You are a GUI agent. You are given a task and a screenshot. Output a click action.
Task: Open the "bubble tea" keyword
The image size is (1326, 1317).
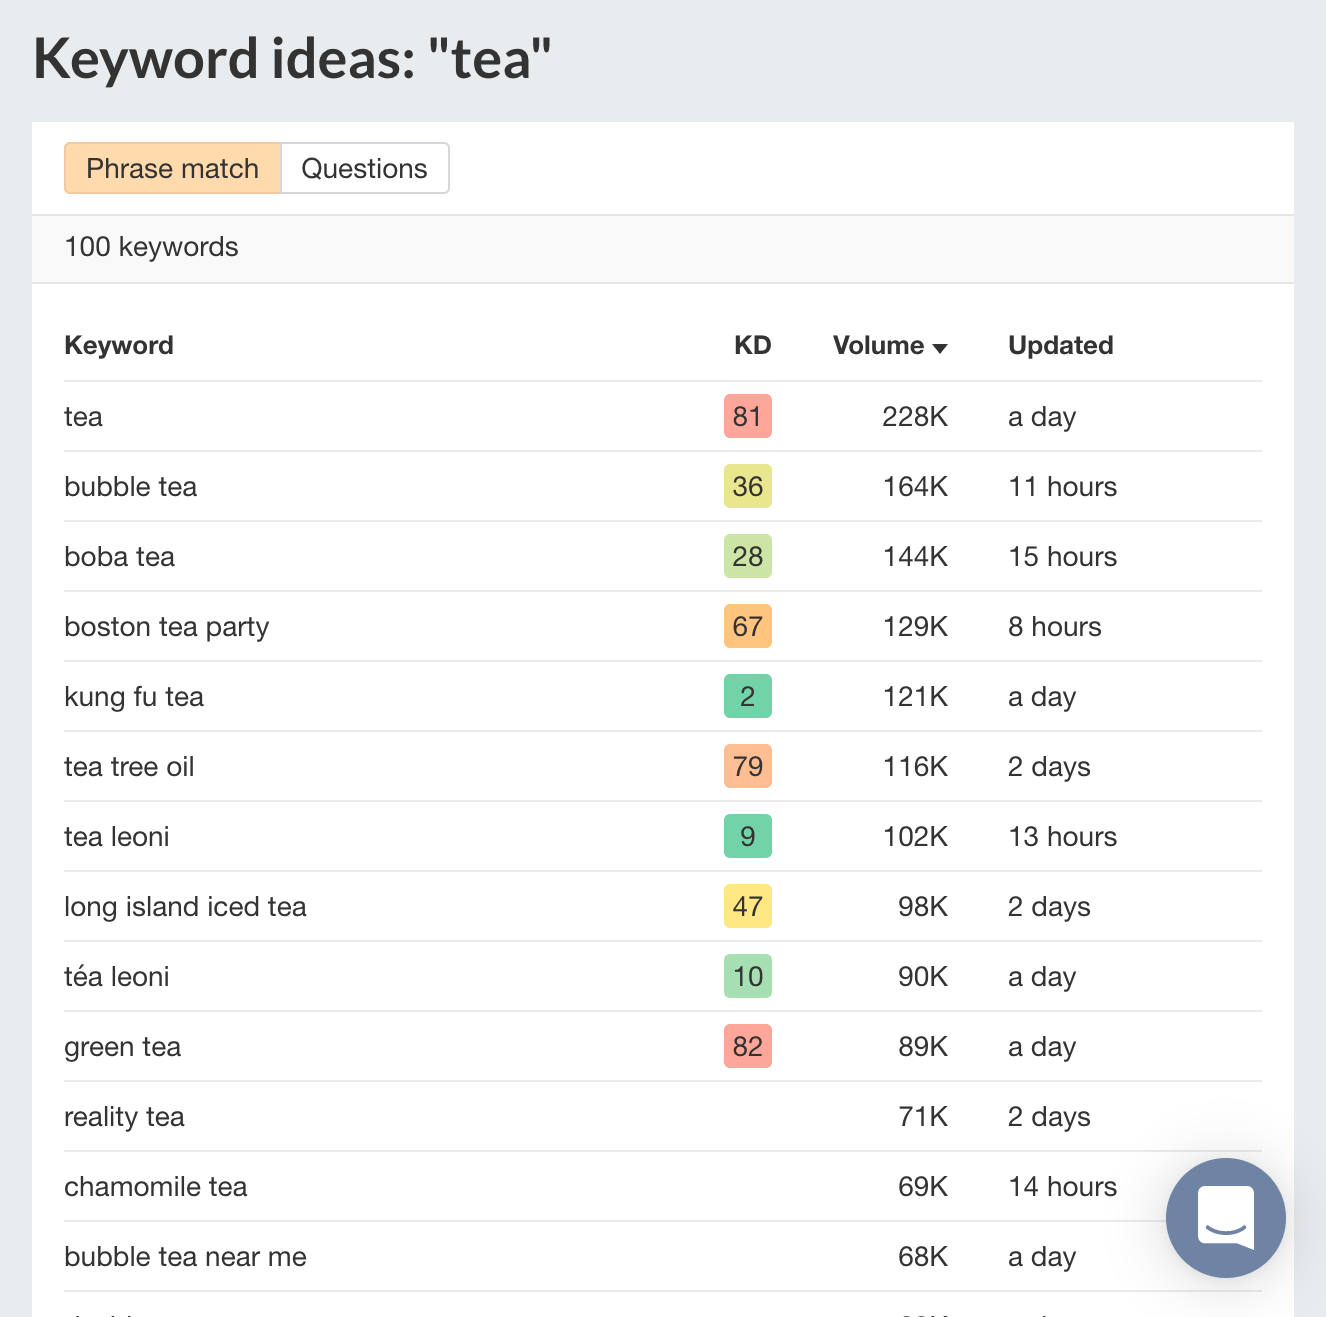131,487
